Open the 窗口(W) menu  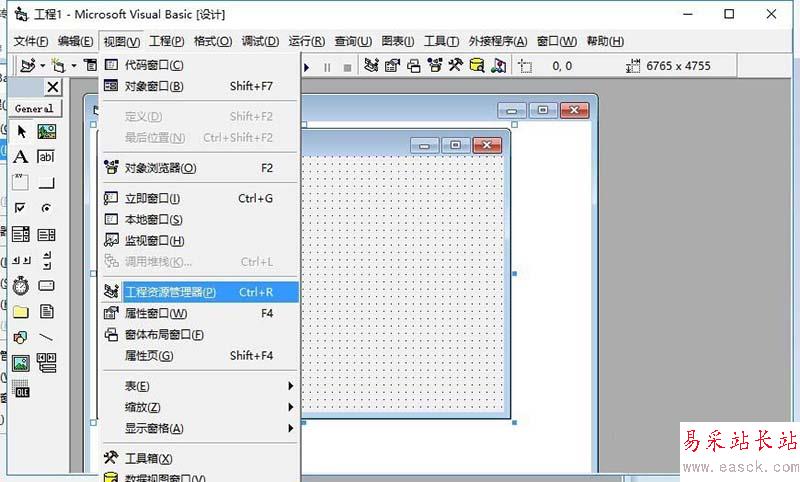tap(557, 41)
